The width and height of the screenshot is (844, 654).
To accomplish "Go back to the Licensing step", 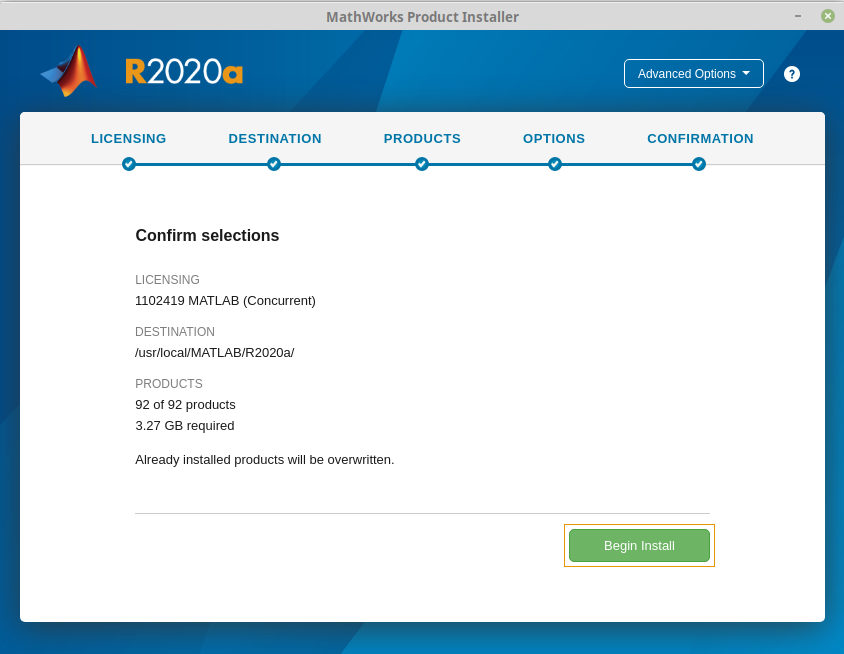I will pyautogui.click(x=129, y=139).
